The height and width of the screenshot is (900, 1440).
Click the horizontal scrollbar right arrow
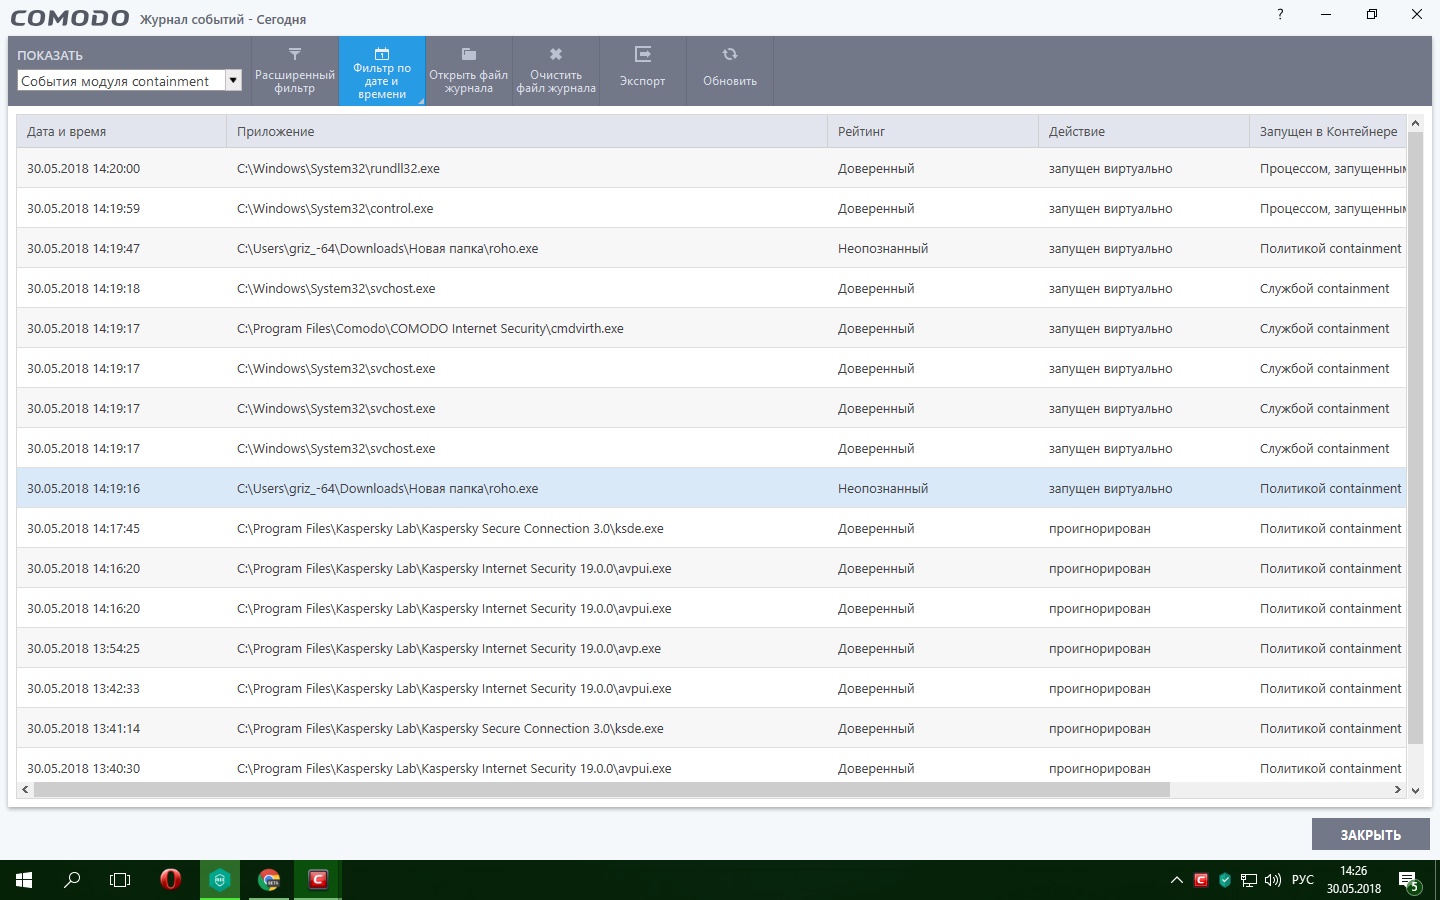click(x=1398, y=790)
